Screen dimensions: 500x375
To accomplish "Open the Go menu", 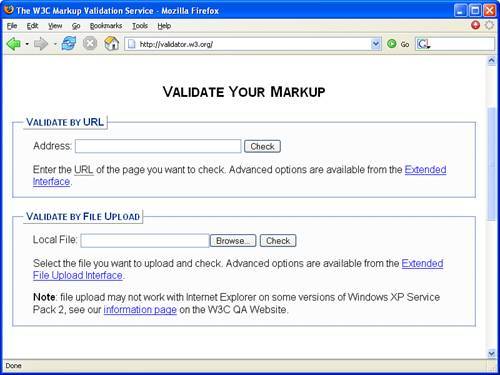I will coord(76,26).
